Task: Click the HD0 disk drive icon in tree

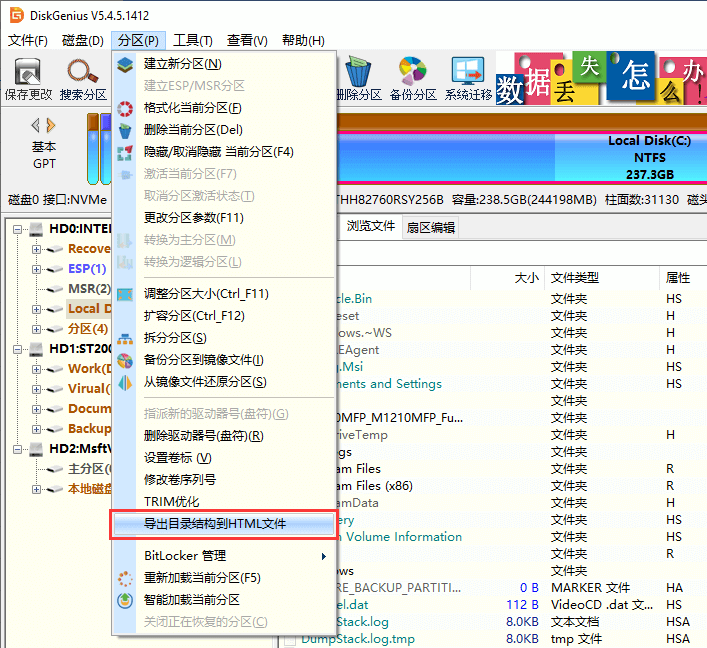Action: 36,230
